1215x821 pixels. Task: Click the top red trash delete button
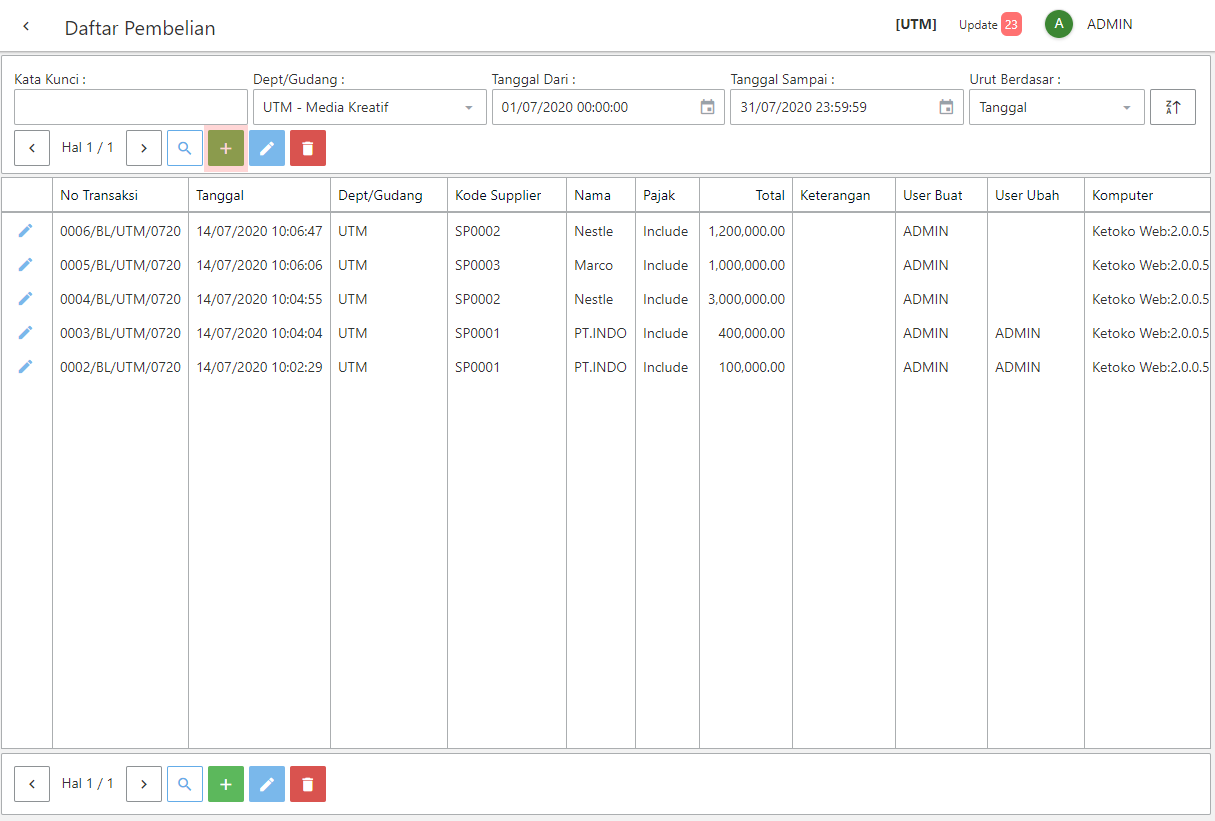click(x=308, y=148)
